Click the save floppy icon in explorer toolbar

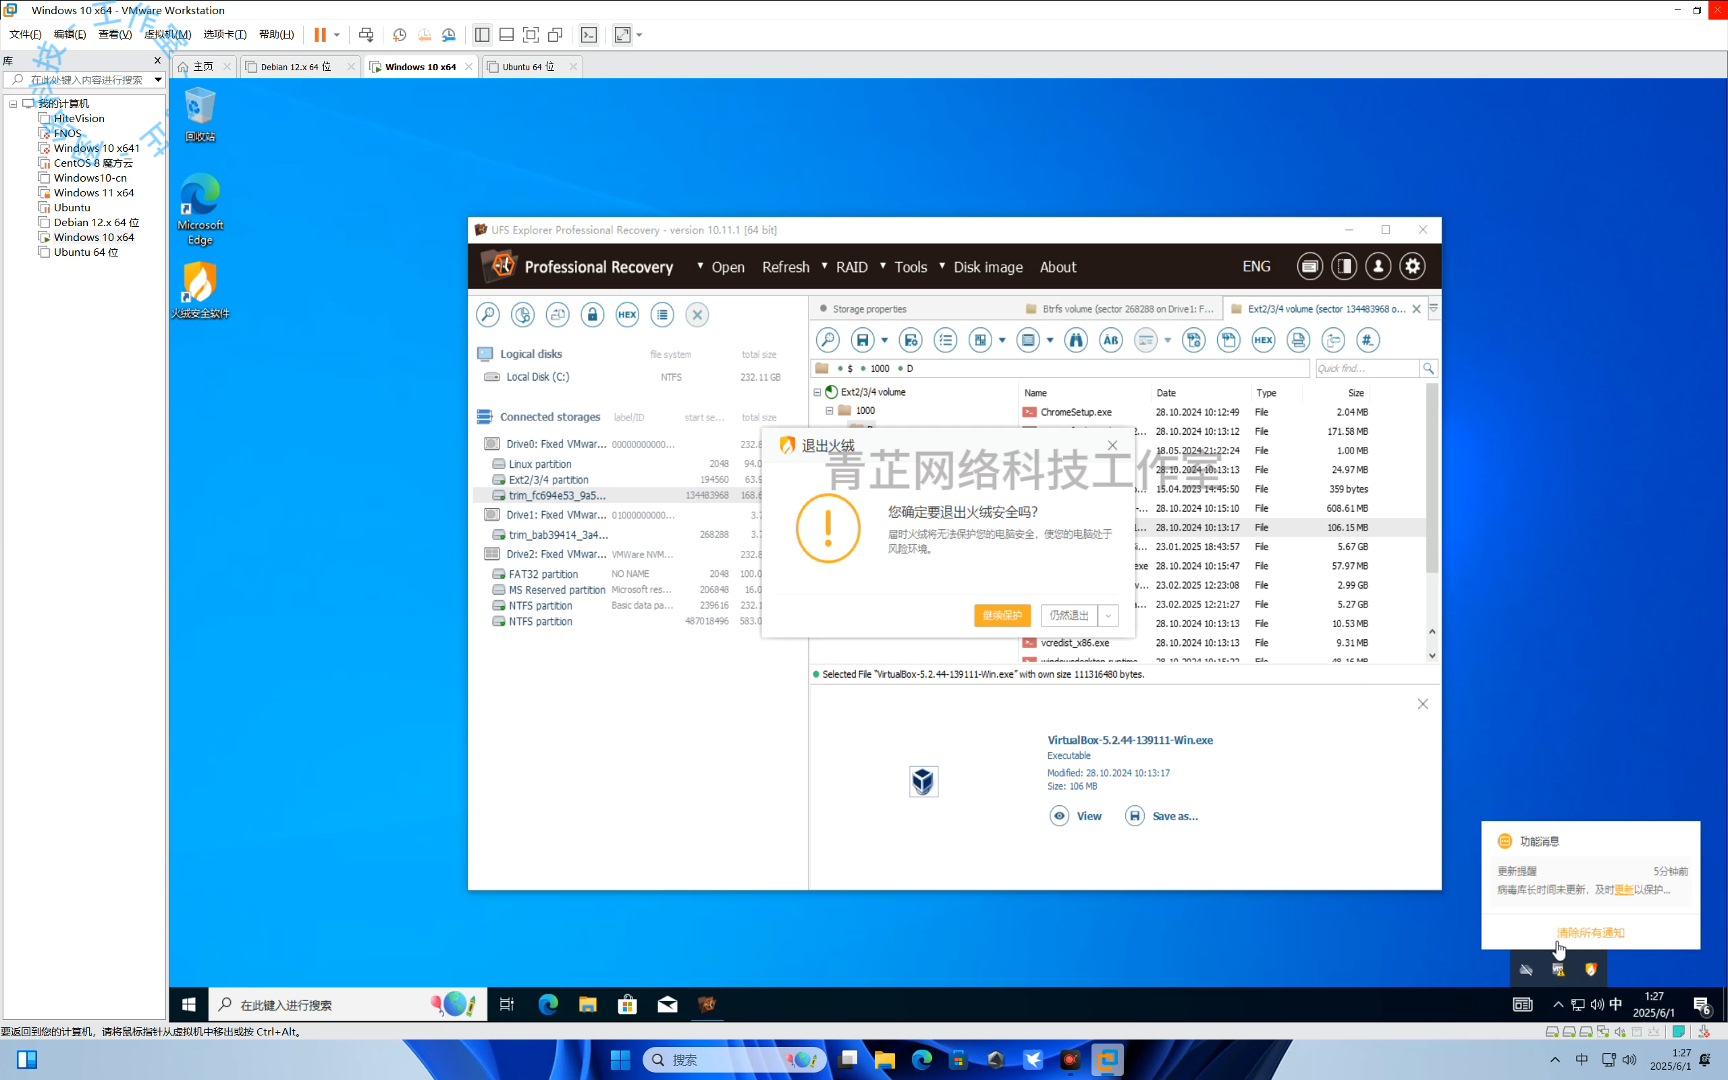863,340
